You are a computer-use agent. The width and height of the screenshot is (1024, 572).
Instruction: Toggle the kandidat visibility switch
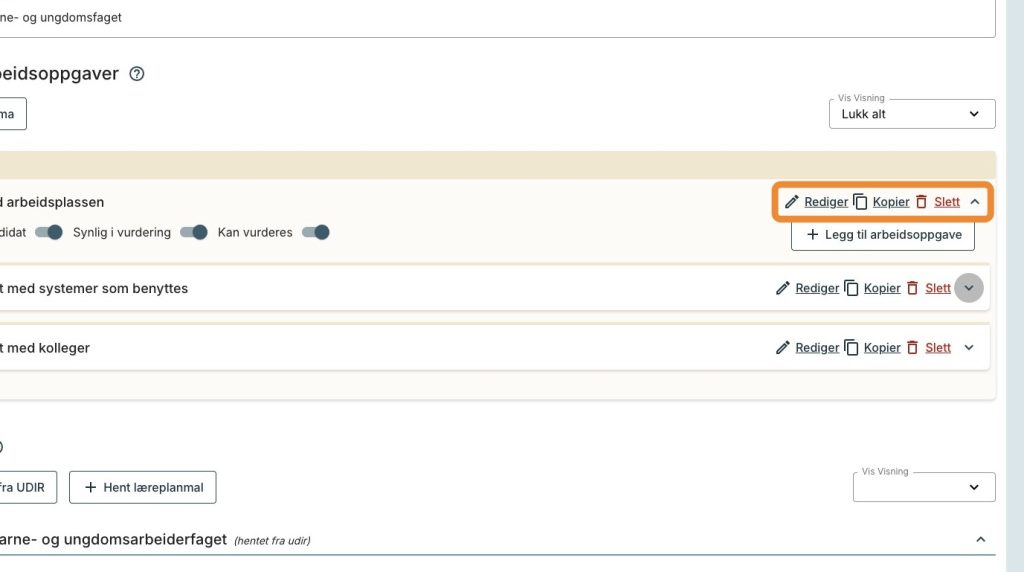click(49, 232)
